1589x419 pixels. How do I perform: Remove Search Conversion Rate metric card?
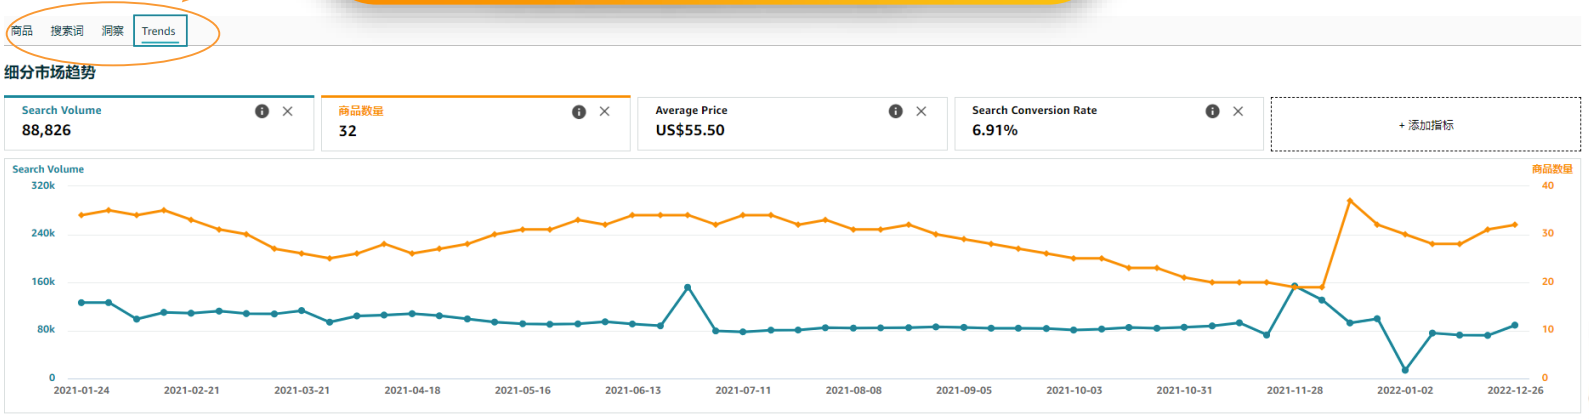tap(1238, 111)
